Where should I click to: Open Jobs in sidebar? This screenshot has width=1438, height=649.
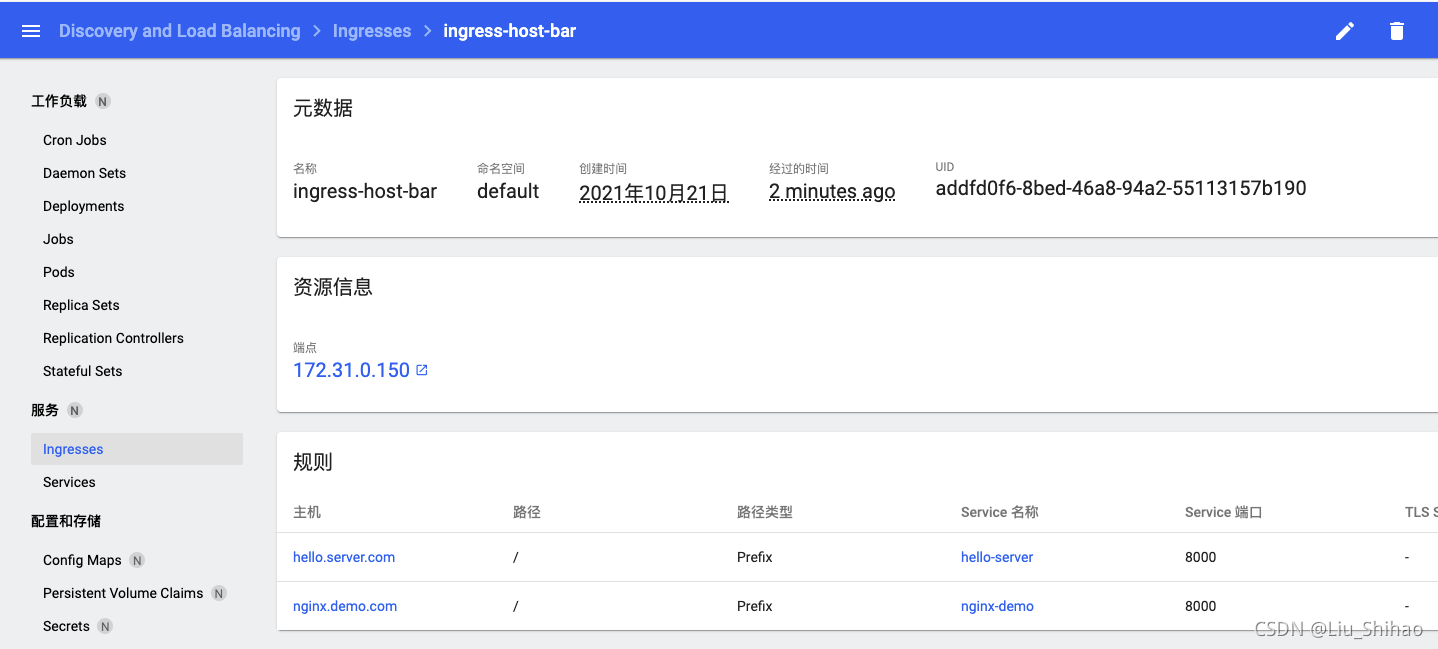click(59, 239)
